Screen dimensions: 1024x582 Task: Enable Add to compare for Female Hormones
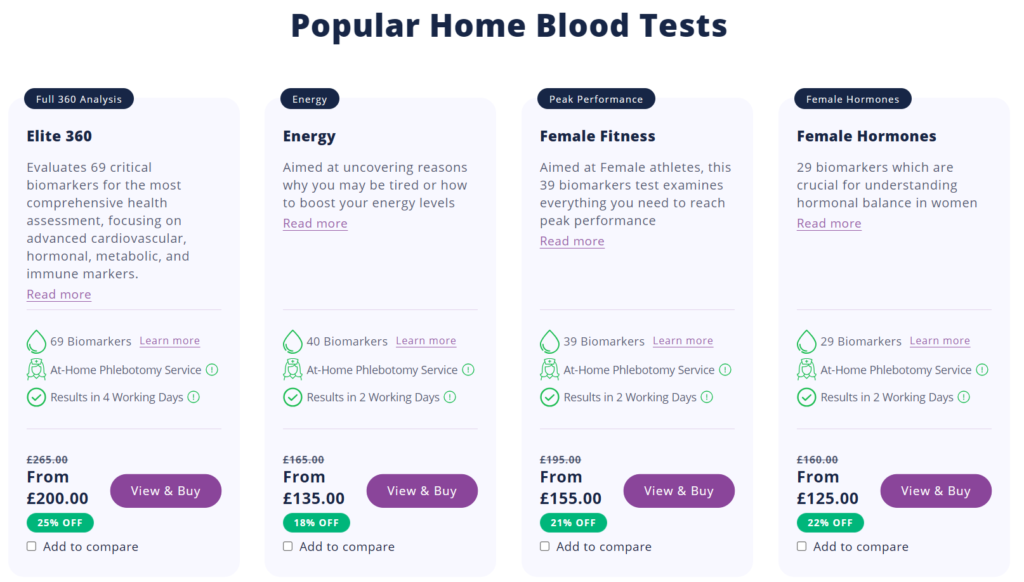tap(802, 546)
